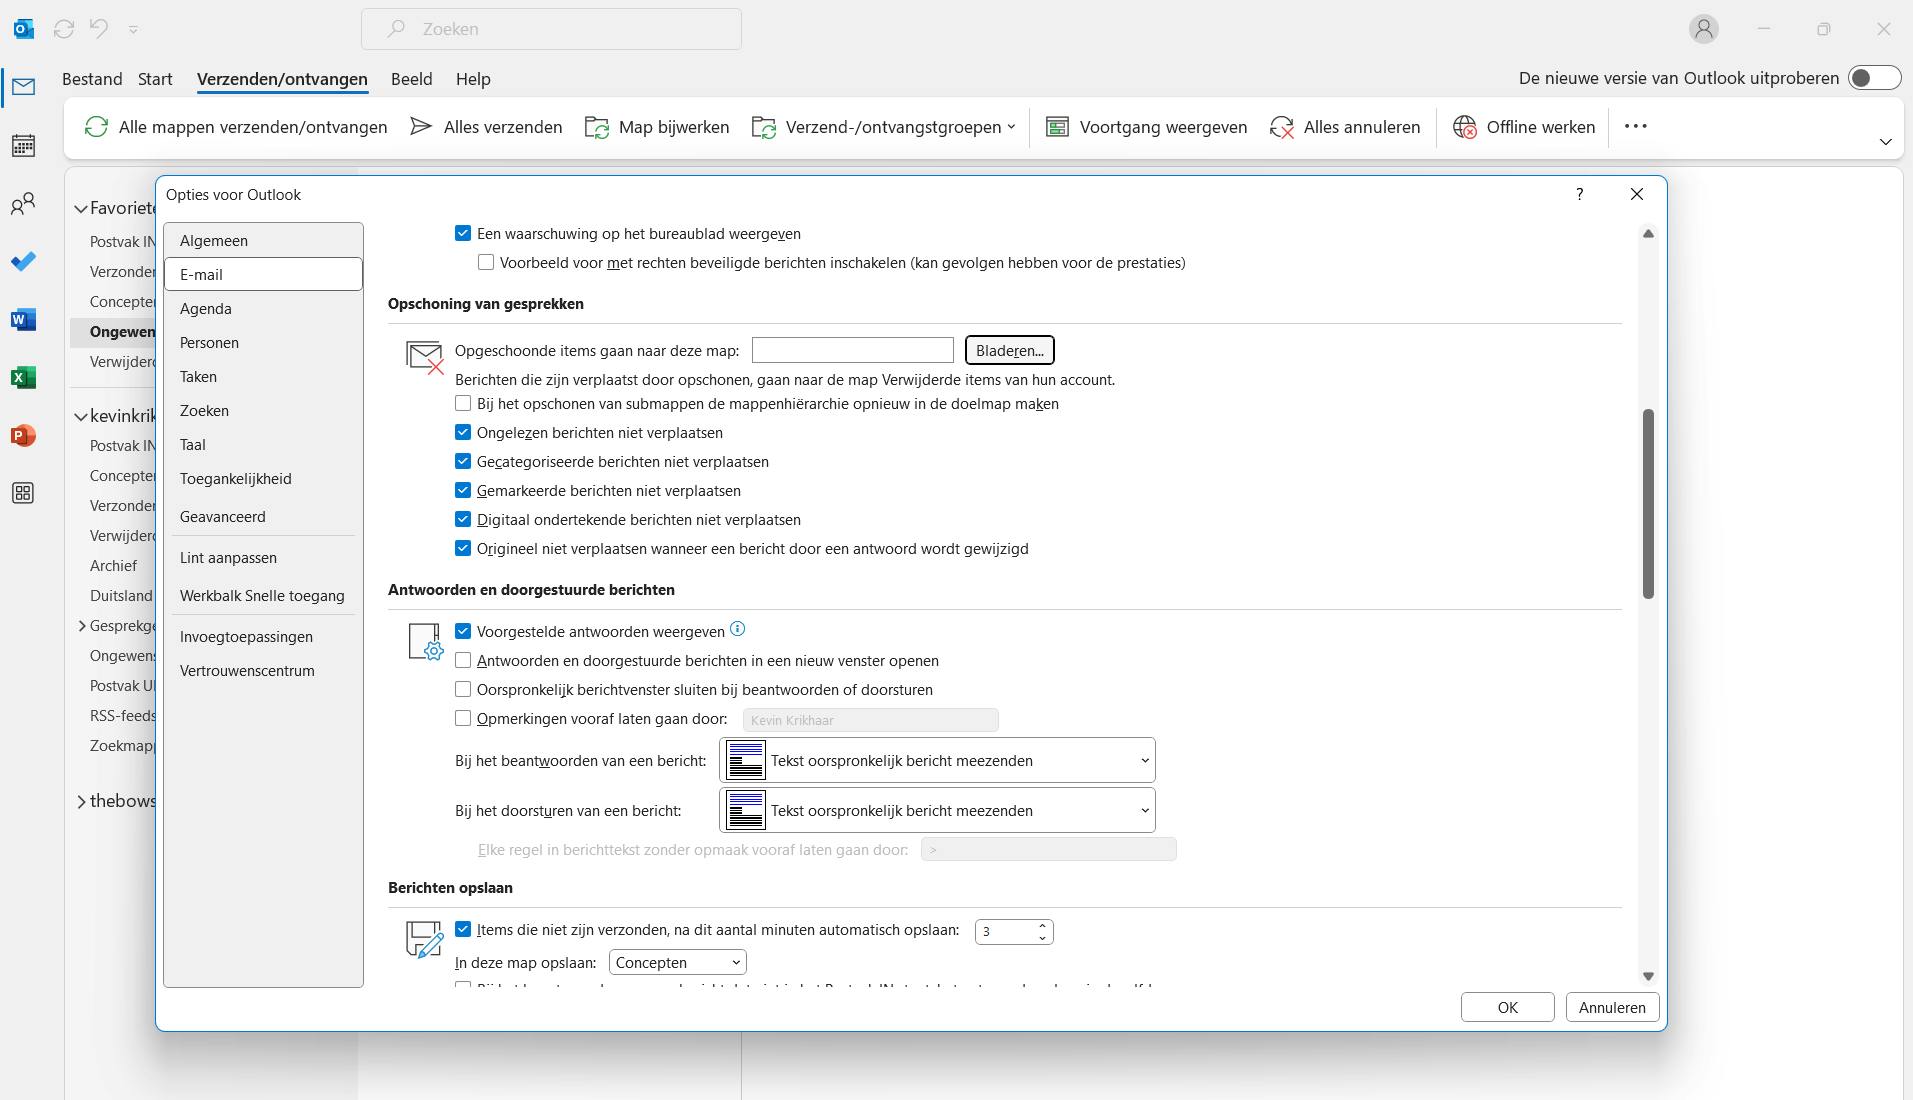Viewport: 1913px width, 1100px height.
Task: Open Lint aanpassen options category
Action: point(263,558)
